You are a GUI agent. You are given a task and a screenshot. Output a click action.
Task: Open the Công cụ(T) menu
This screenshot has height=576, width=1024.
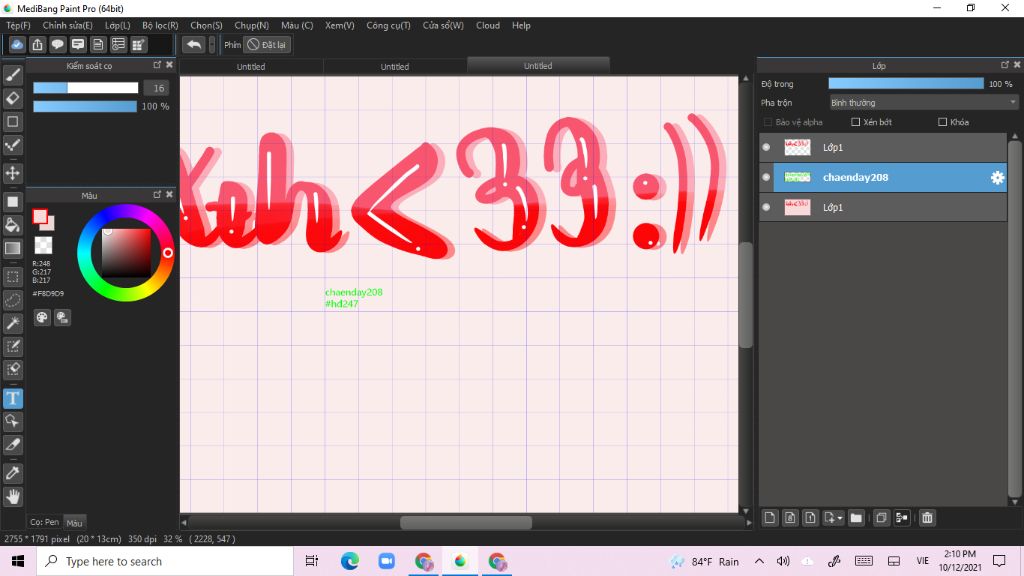coord(388,25)
